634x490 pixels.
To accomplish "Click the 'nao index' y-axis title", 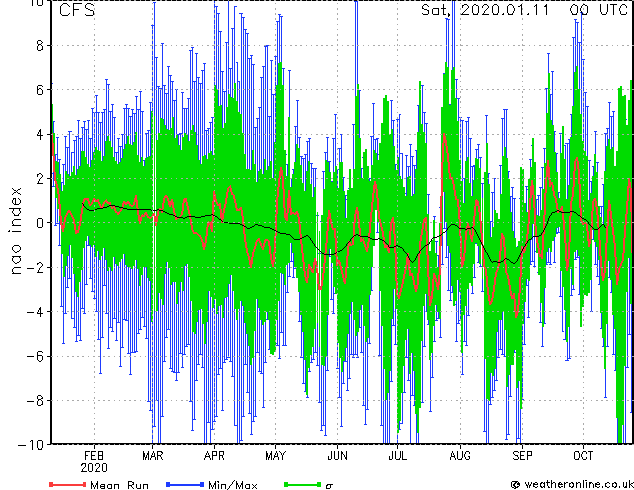I will [x=15, y=231].
